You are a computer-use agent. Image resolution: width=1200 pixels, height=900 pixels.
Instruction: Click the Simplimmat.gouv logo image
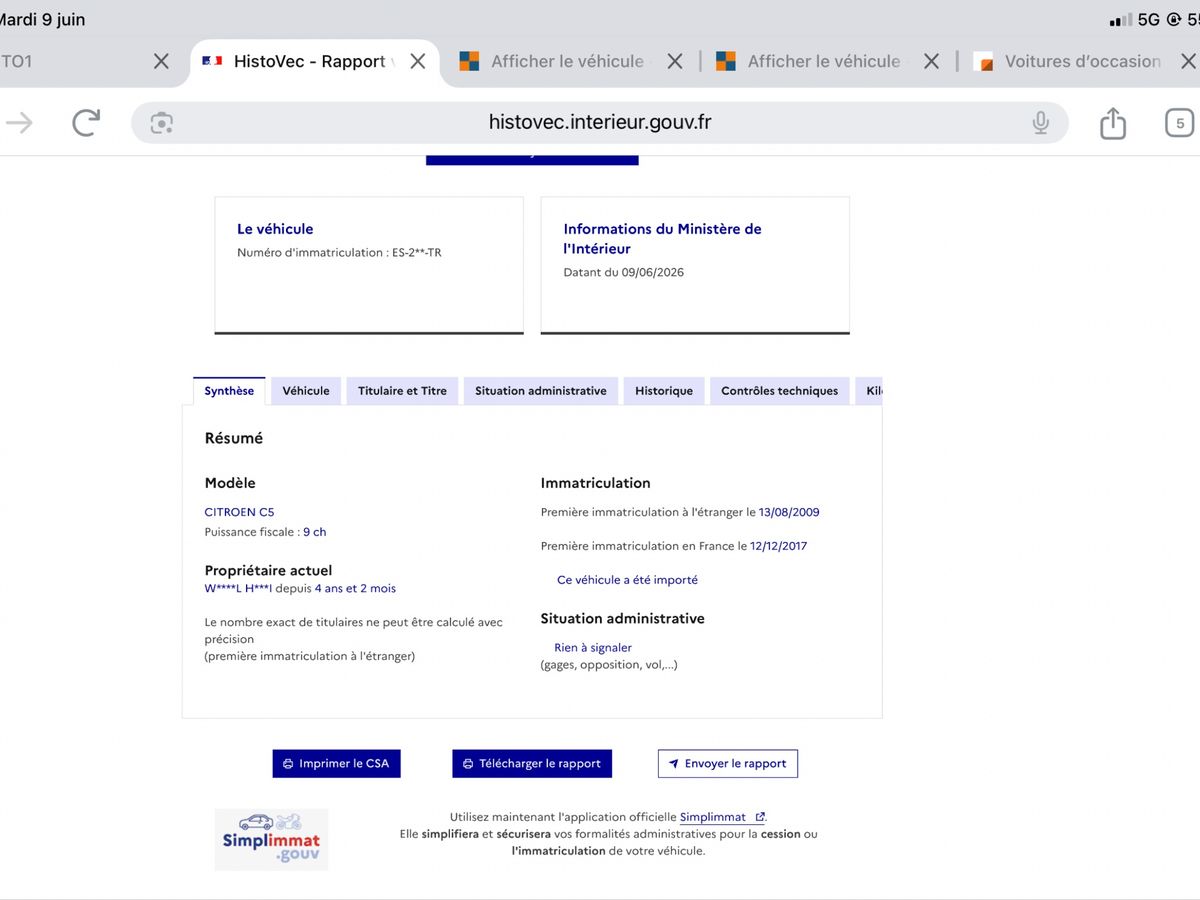pos(271,840)
